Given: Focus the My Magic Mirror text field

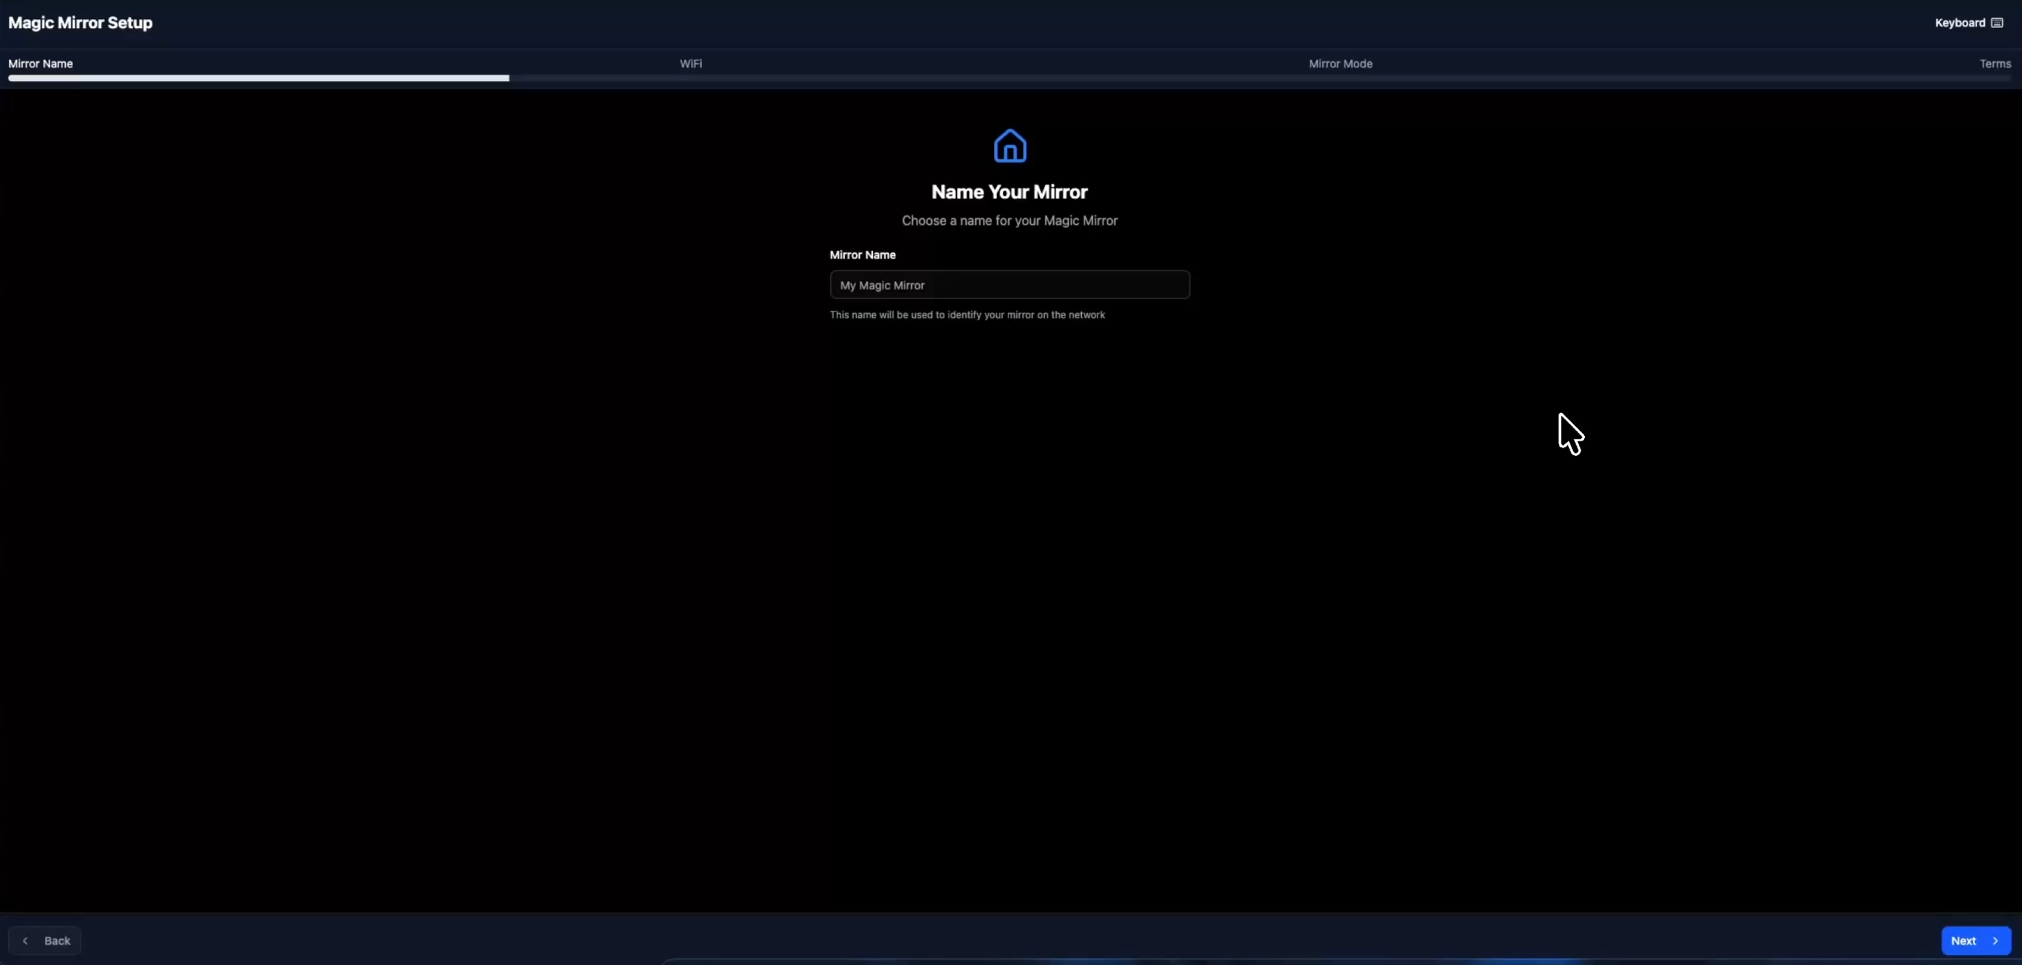Looking at the screenshot, I should pos(1009,285).
